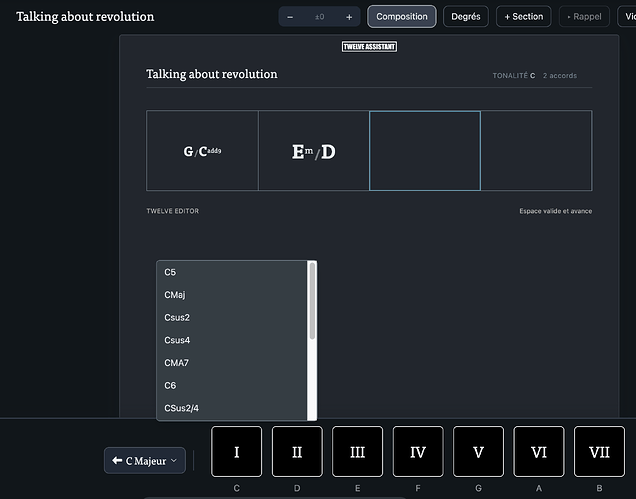Click the TONALITÉ C label

pos(514,76)
